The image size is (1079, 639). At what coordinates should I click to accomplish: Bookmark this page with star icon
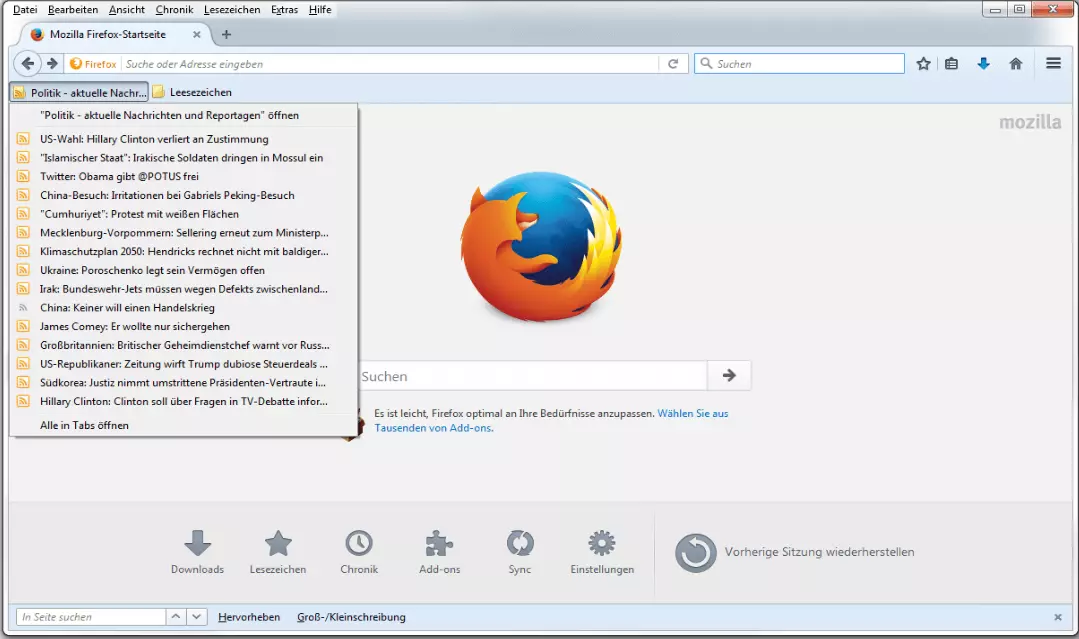point(923,64)
